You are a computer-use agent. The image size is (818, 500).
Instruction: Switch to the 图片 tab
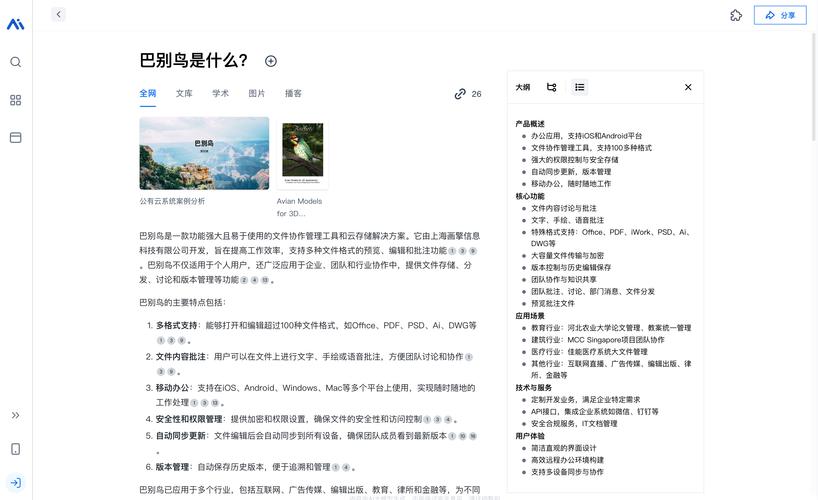[x=257, y=93]
